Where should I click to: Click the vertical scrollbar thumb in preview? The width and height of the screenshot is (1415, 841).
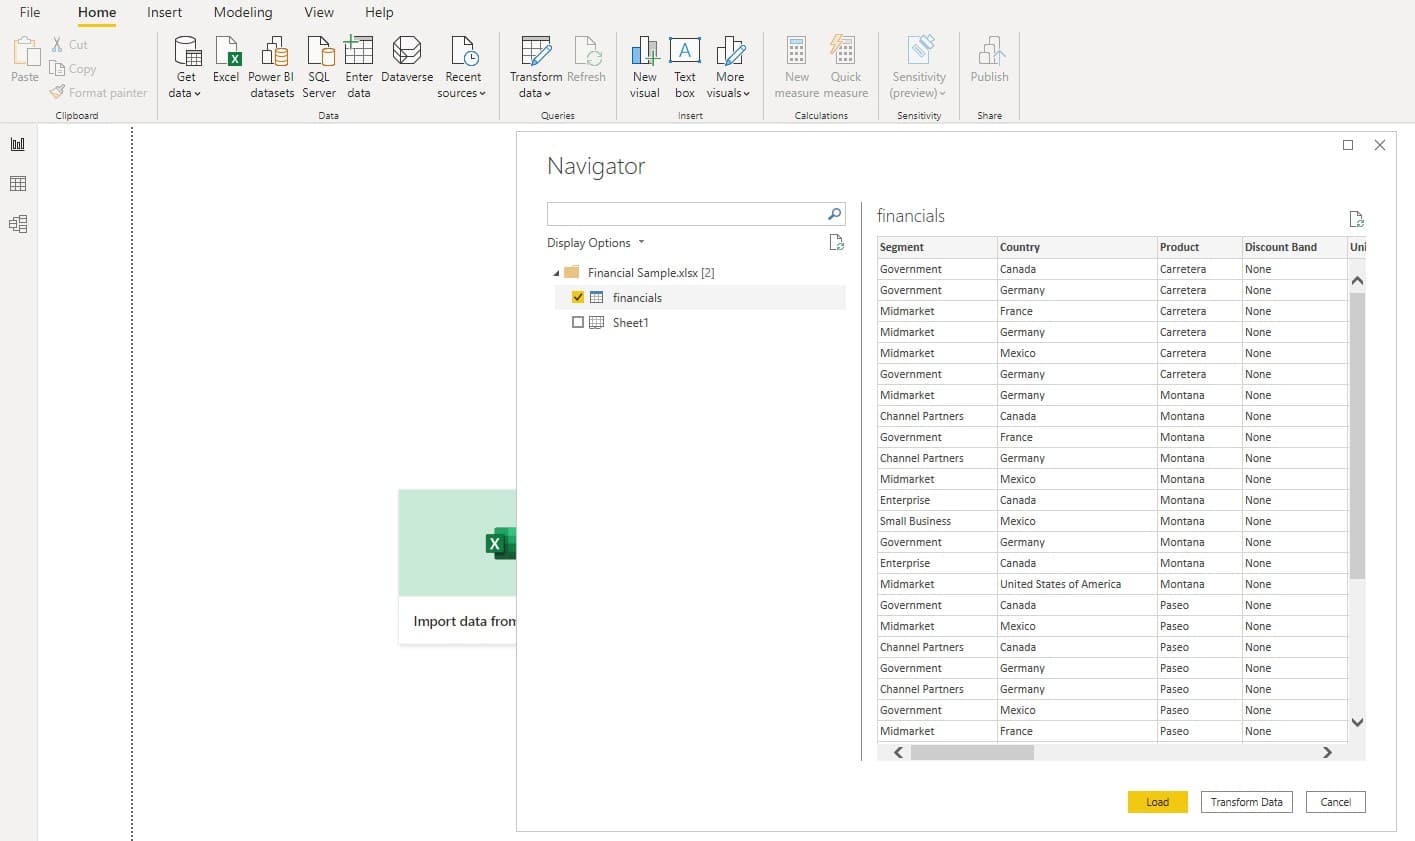coord(1357,436)
